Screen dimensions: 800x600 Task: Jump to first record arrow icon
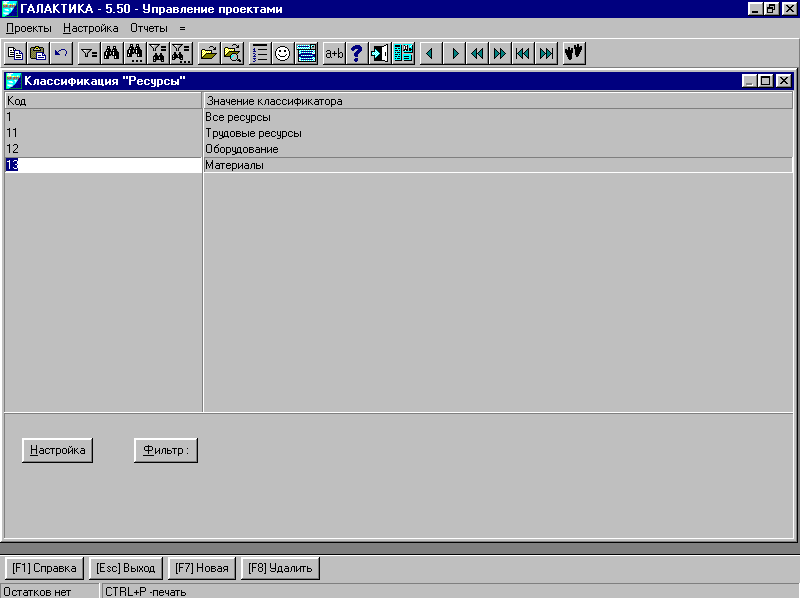pos(522,53)
